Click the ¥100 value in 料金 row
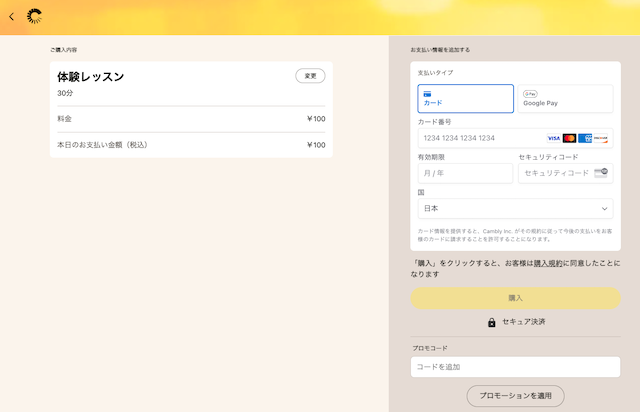This screenshot has height=412, width=640. (x=316, y=119)
